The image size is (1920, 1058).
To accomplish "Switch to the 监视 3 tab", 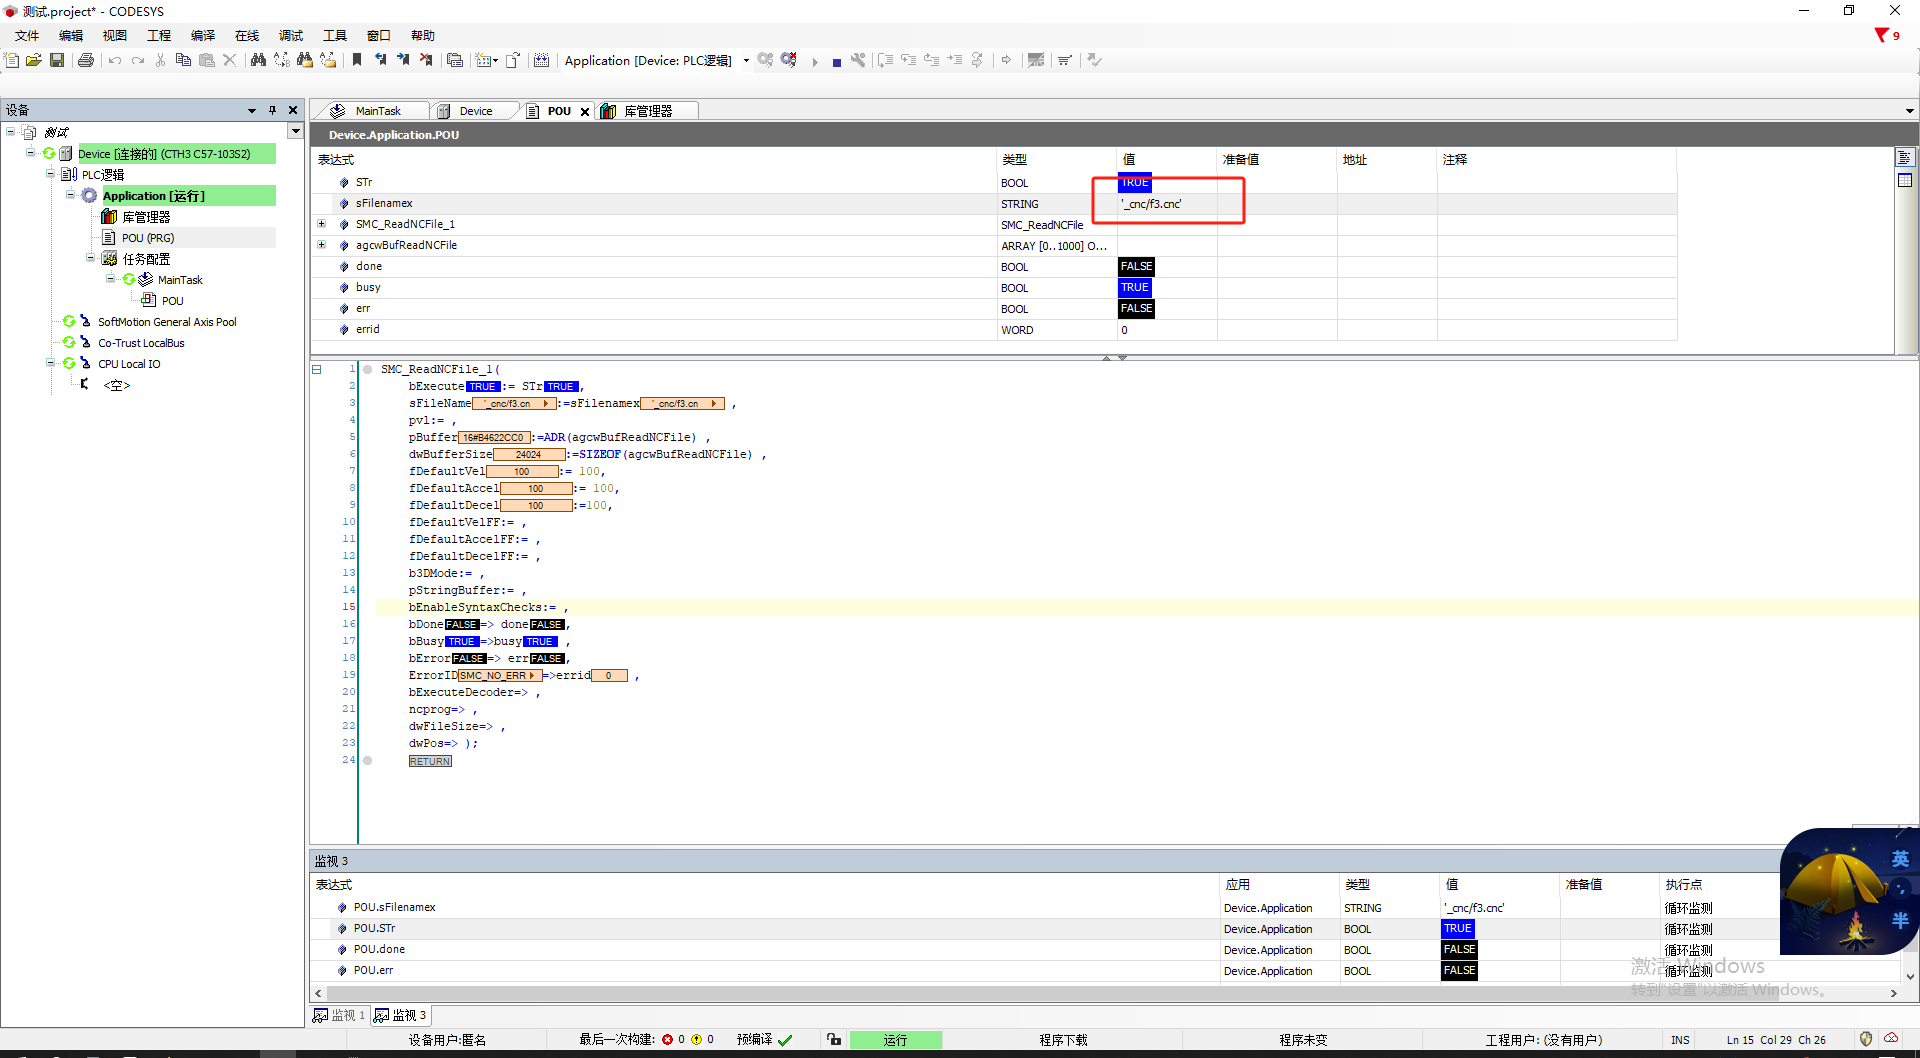I will point(401,1015).
